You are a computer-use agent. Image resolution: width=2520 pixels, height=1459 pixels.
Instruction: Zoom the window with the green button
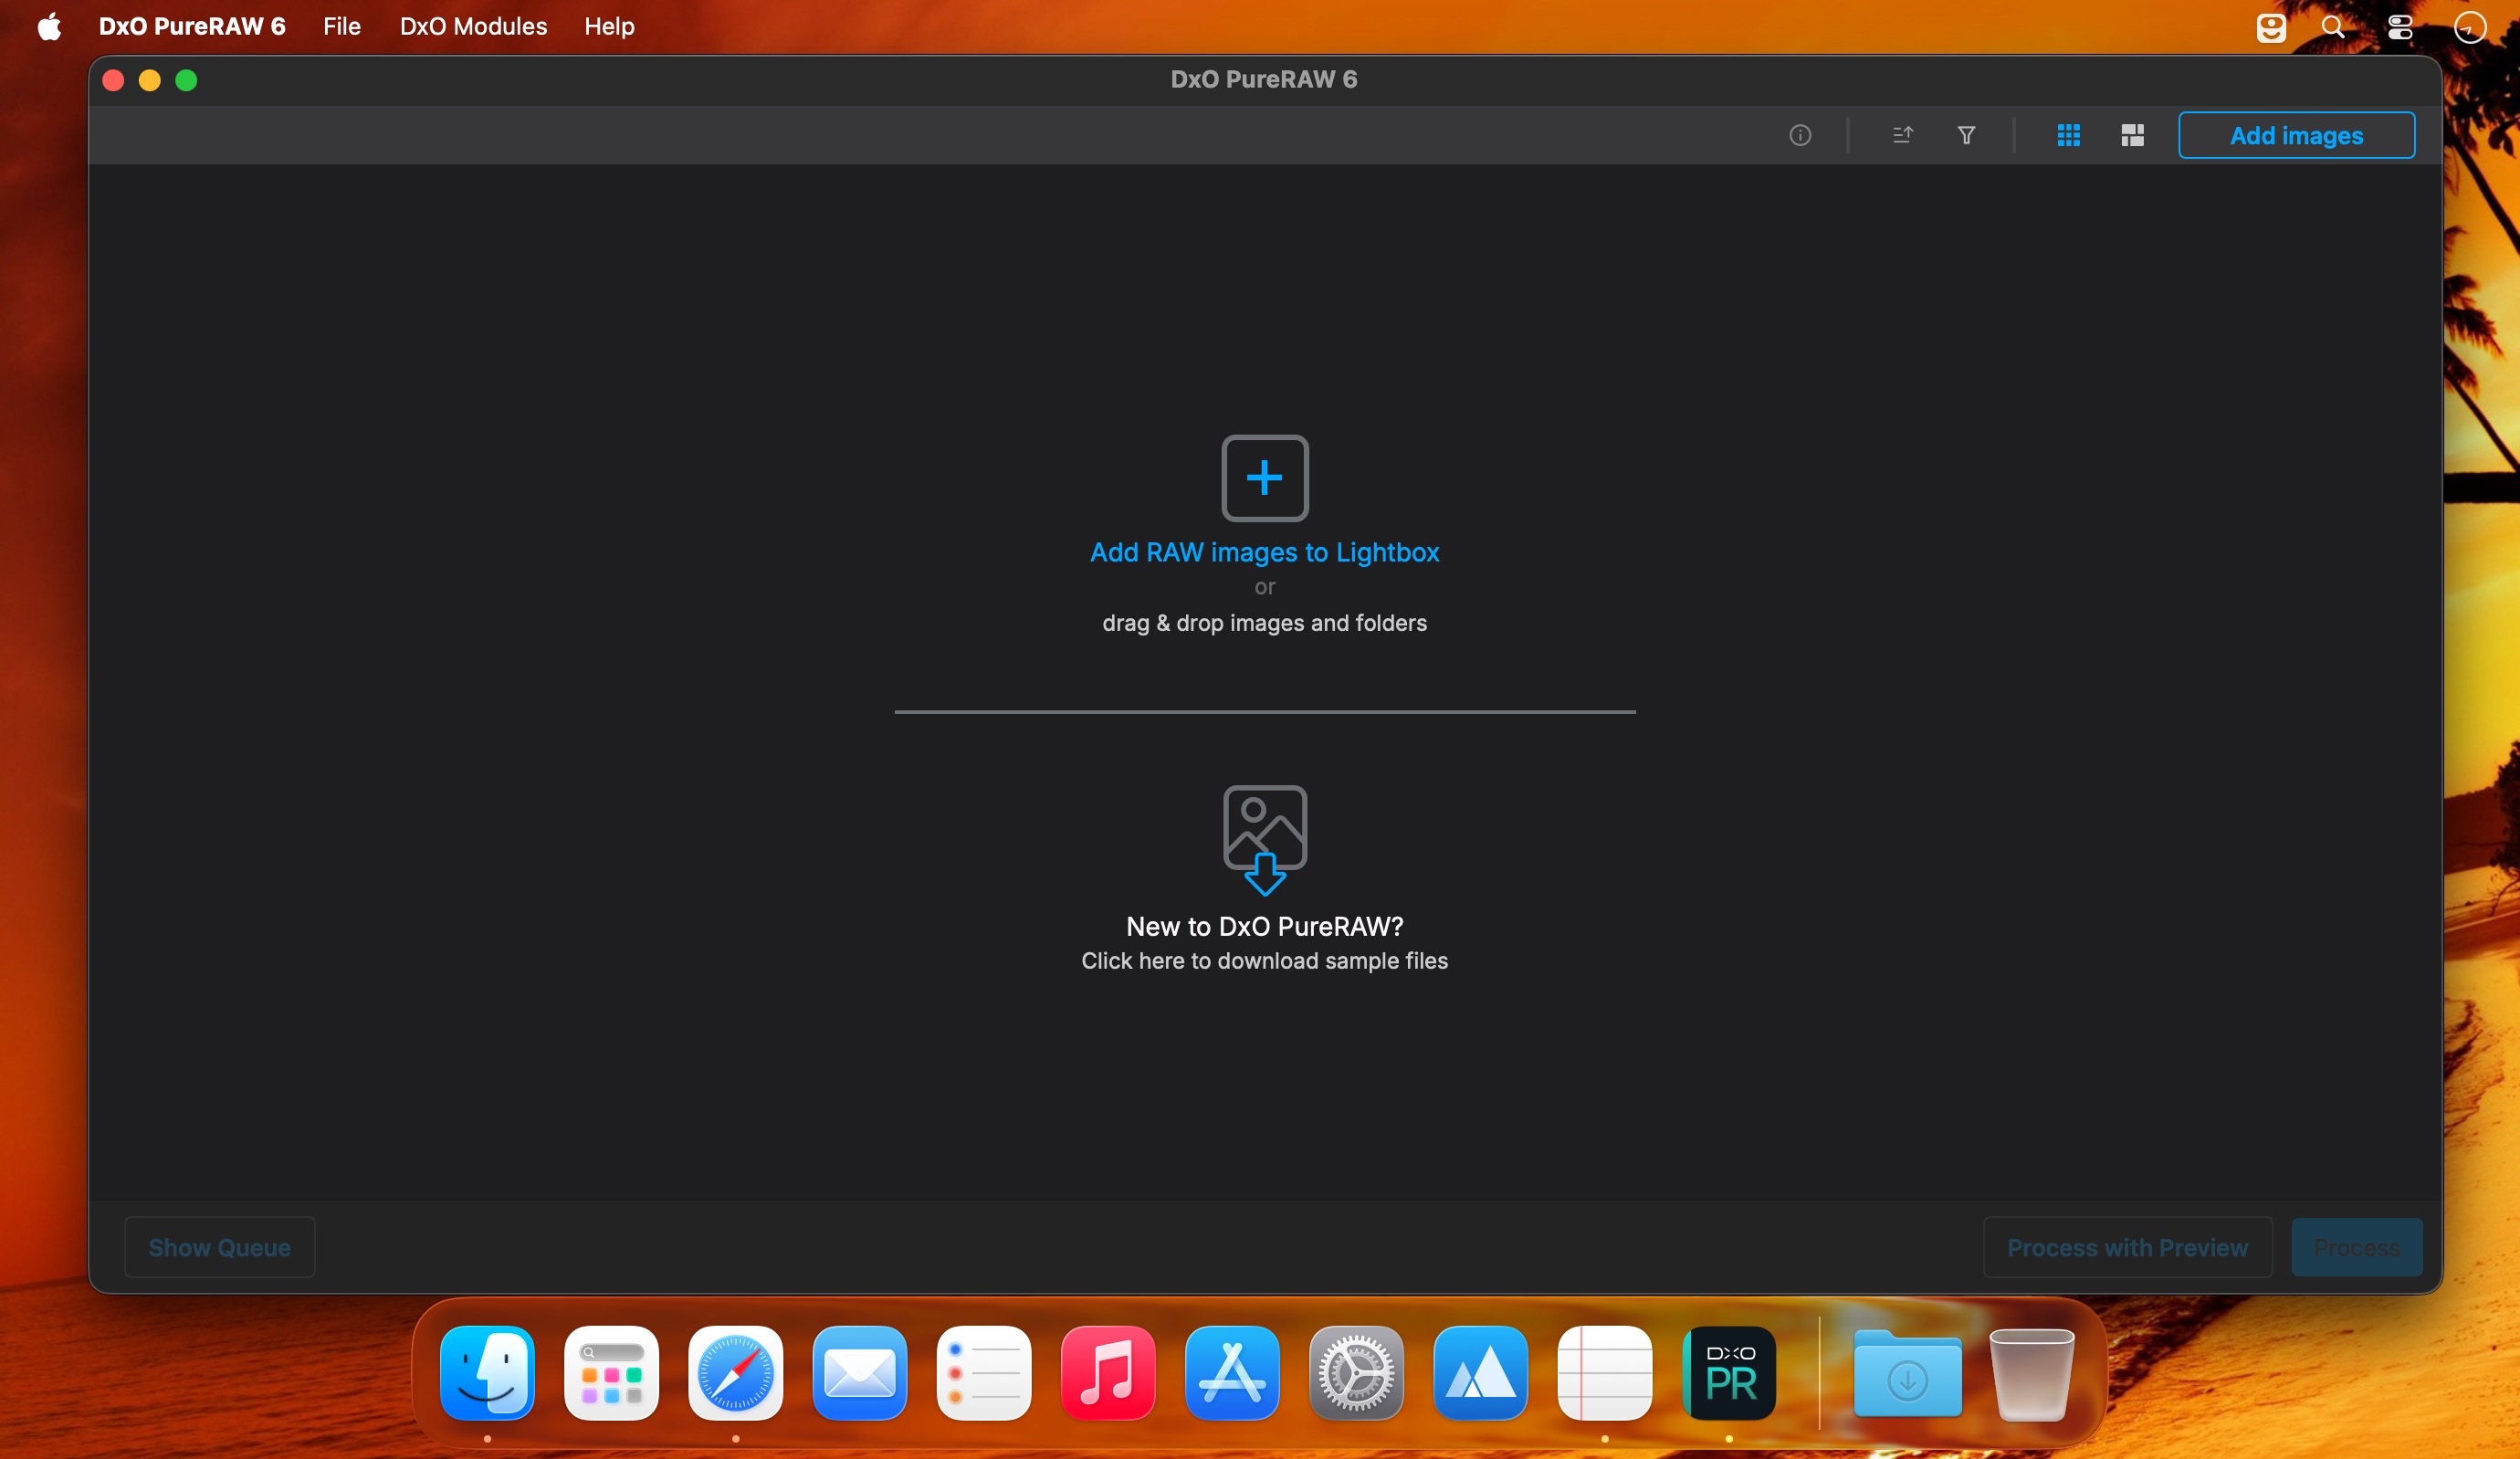[186, 80]
